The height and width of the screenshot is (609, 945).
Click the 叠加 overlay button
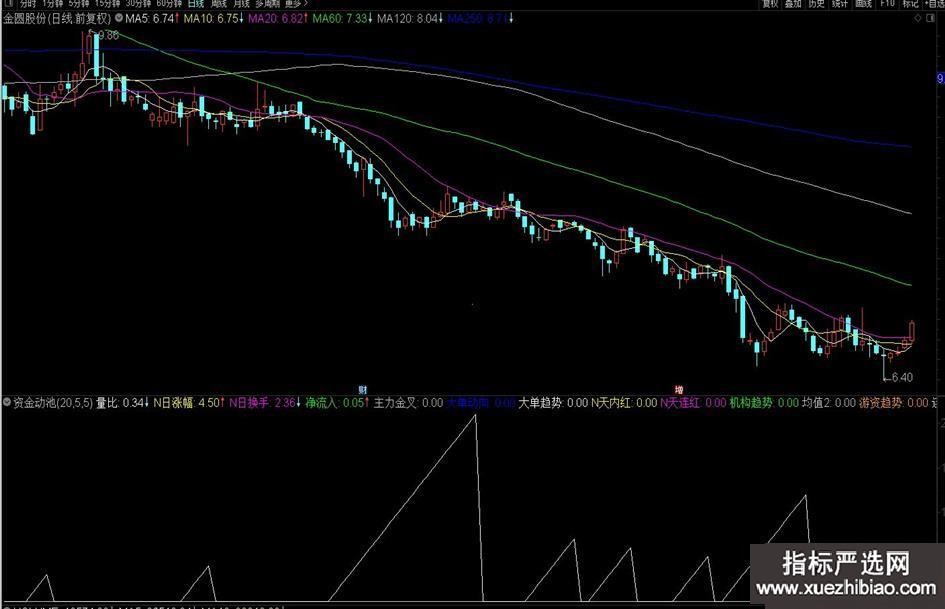pos(793,3)
